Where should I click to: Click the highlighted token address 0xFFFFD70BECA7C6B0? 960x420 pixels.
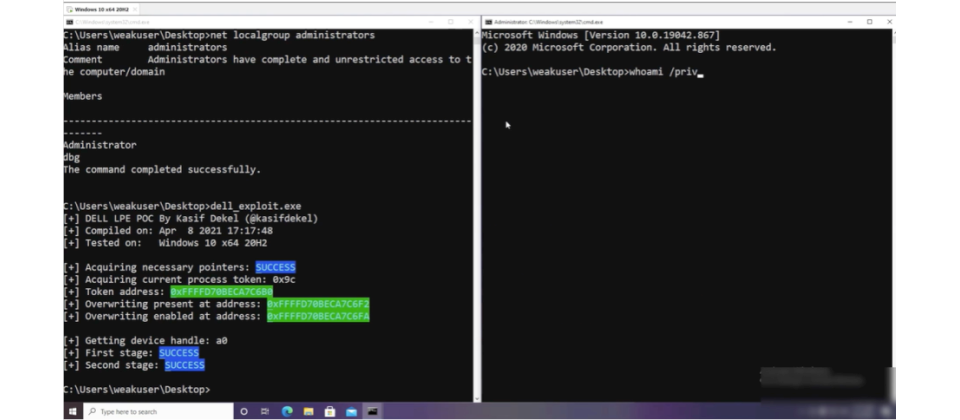coord(222,292)
